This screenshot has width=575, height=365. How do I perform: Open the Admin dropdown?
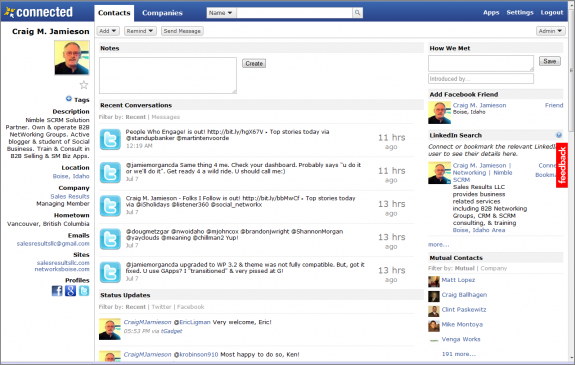tap(550, 31)
